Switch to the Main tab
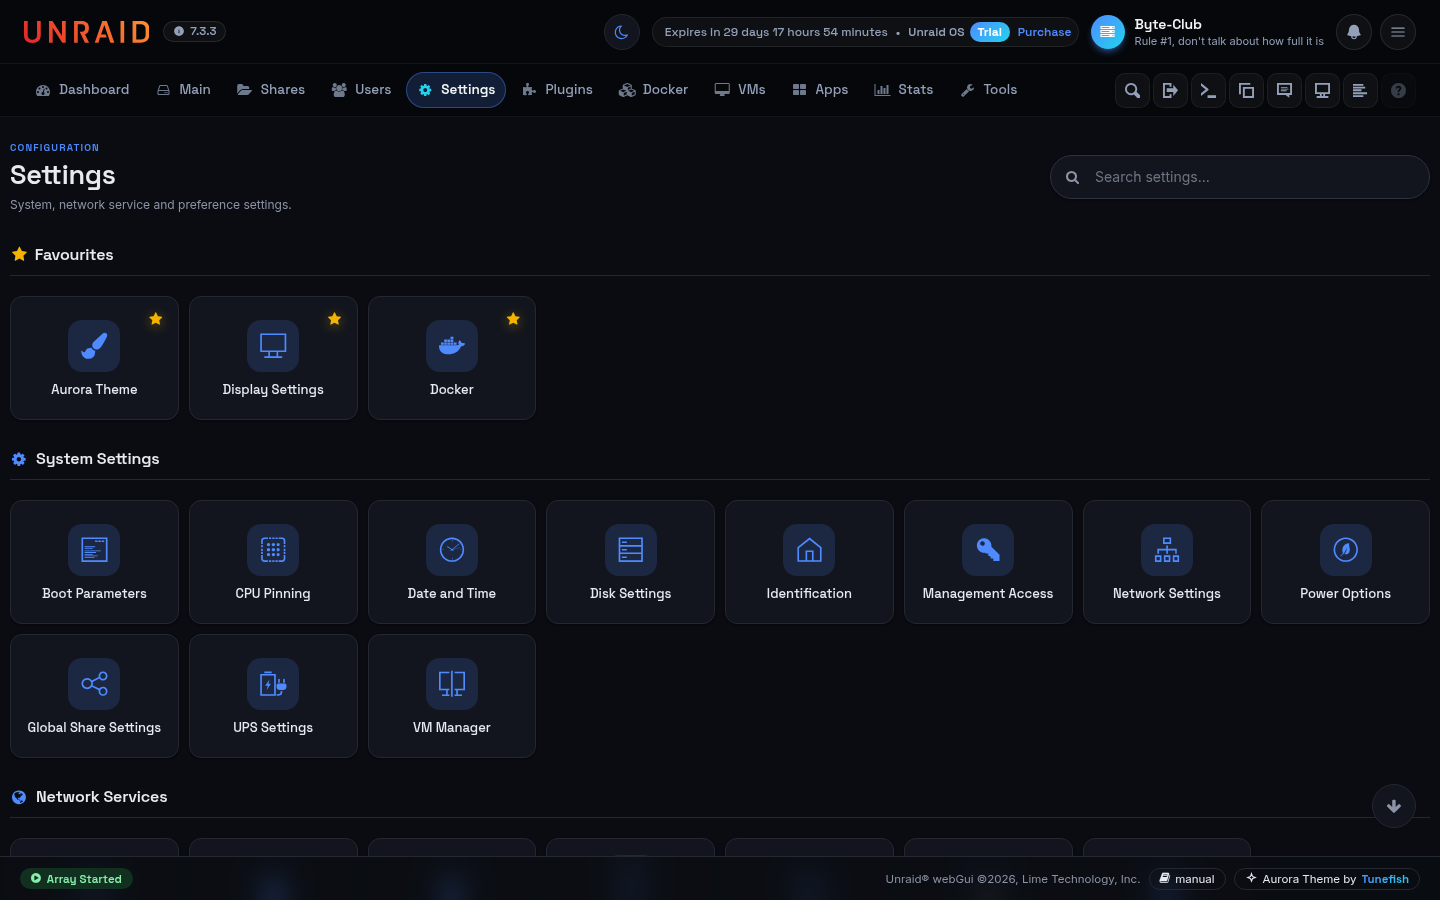 183,90
